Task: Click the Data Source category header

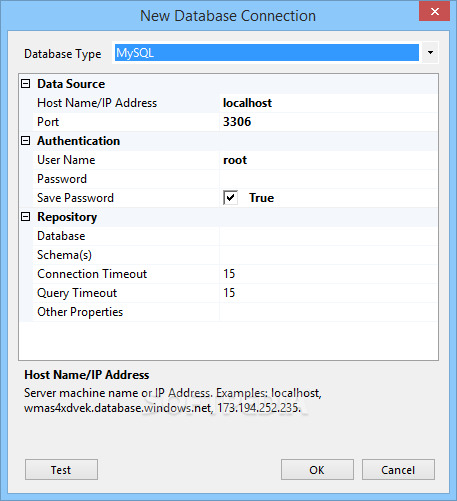Action: [x=71, y=84]
